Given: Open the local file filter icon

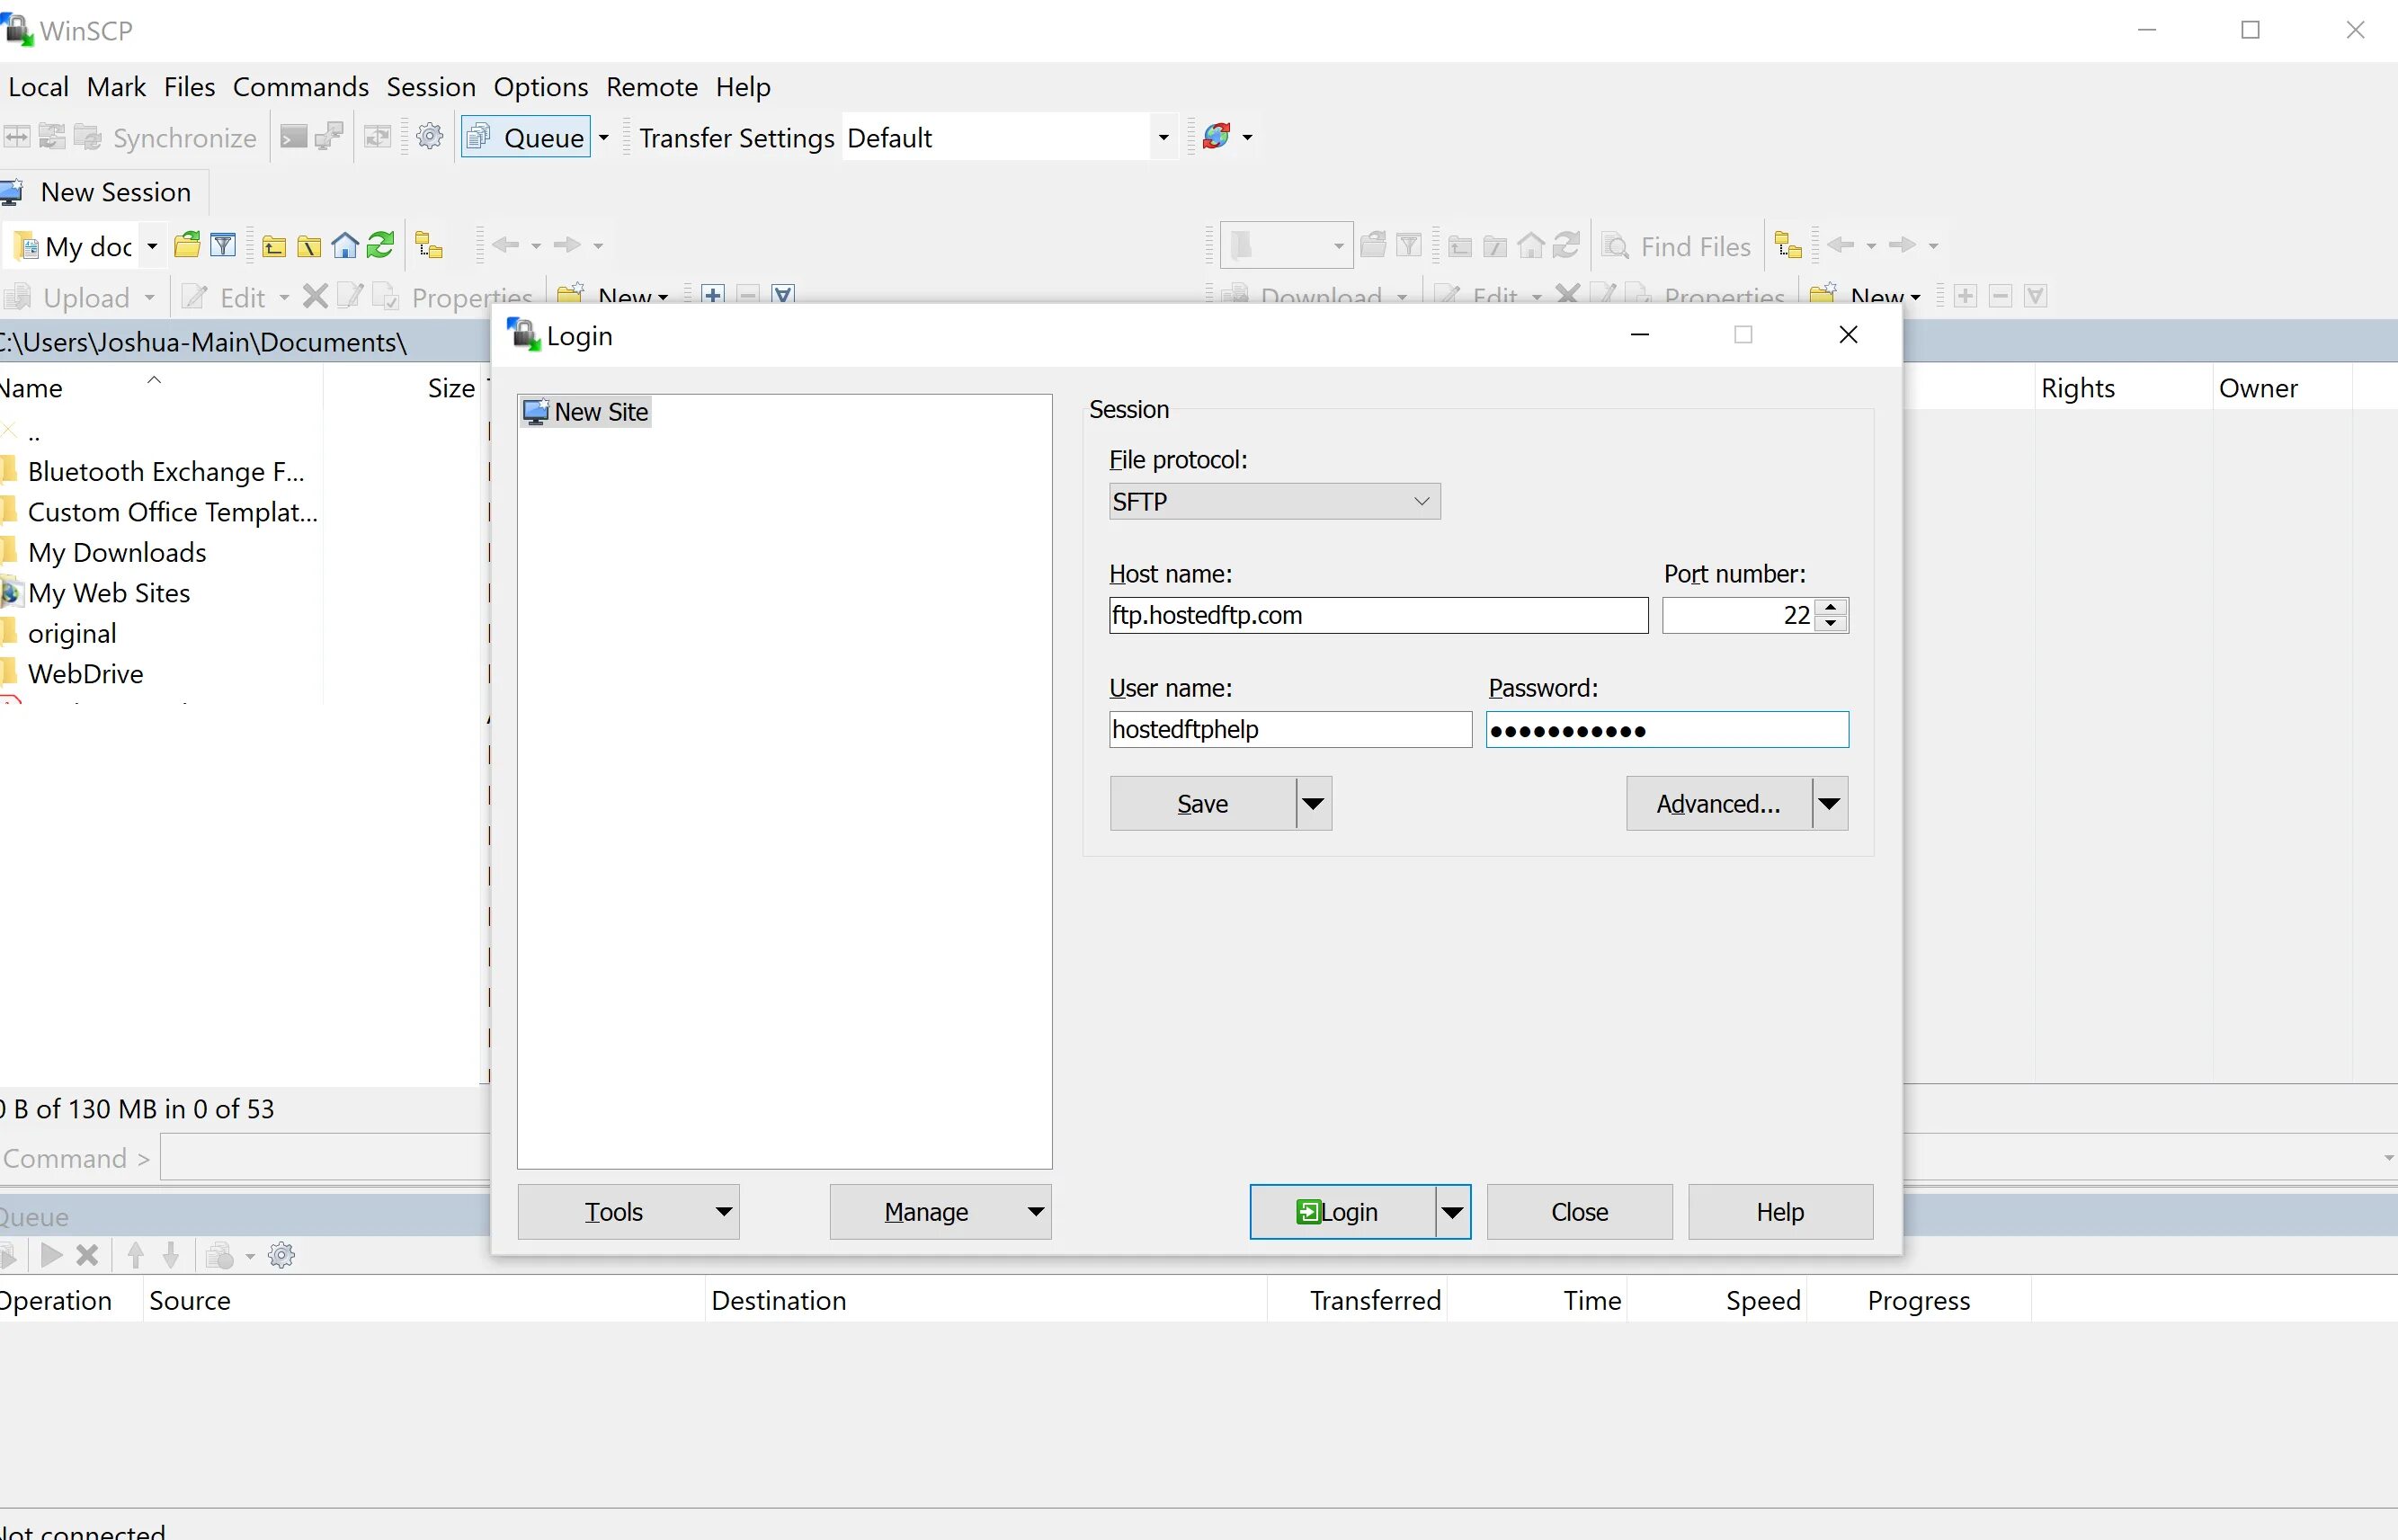Looking at the screenshot, I should (224, 246).
